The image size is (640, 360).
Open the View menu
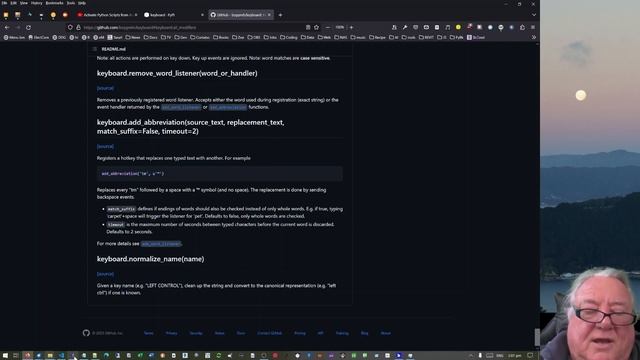tap(24, 3)
